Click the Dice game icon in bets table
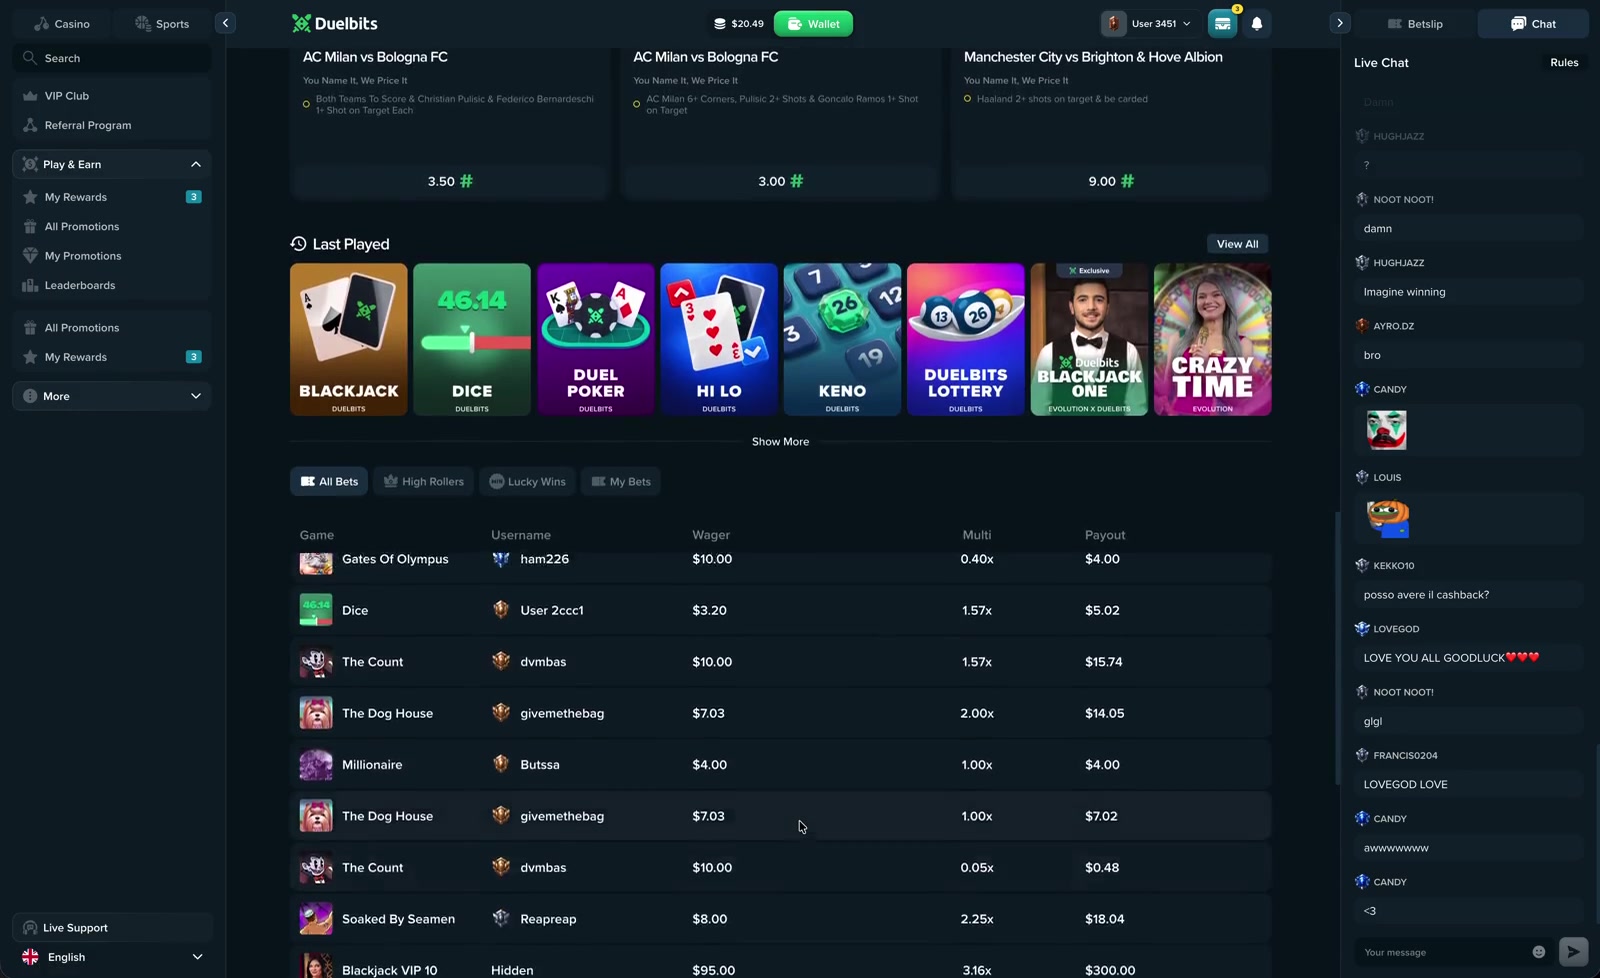1600x978 pixels. [316, 610]
